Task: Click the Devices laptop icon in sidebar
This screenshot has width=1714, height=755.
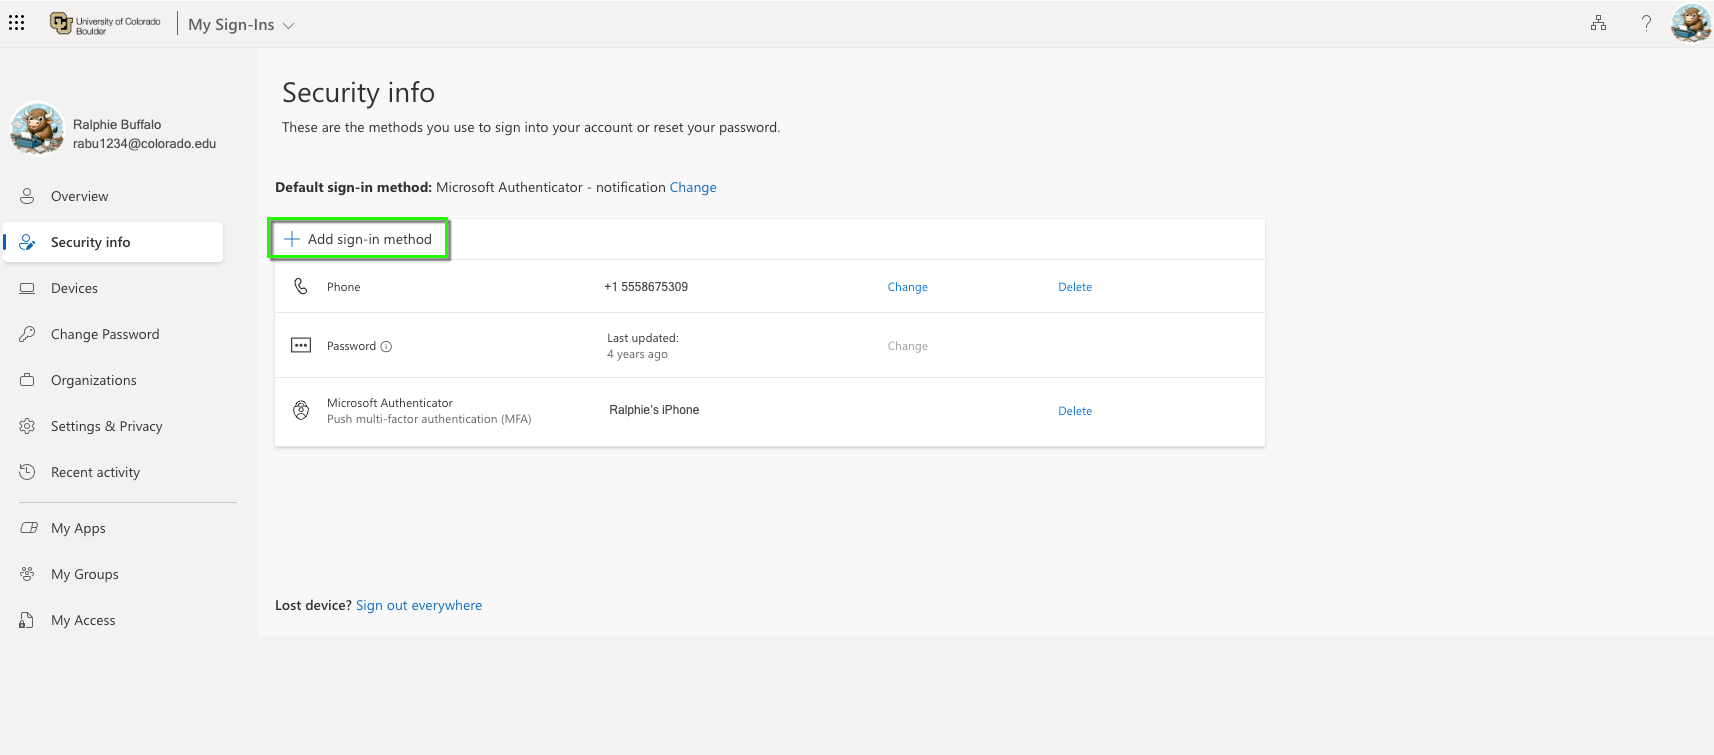Action: 28,288
